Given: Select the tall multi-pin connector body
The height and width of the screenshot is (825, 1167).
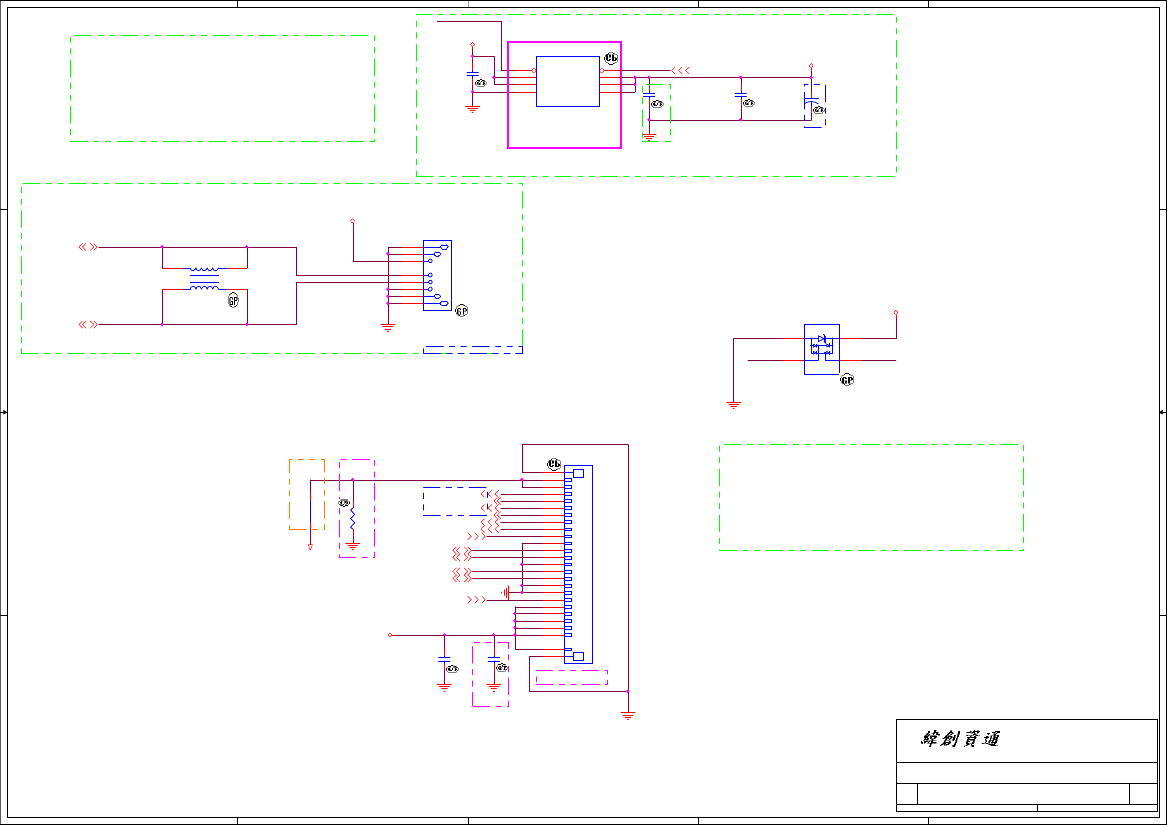Looking at the screenshot, I should (578, 564).
